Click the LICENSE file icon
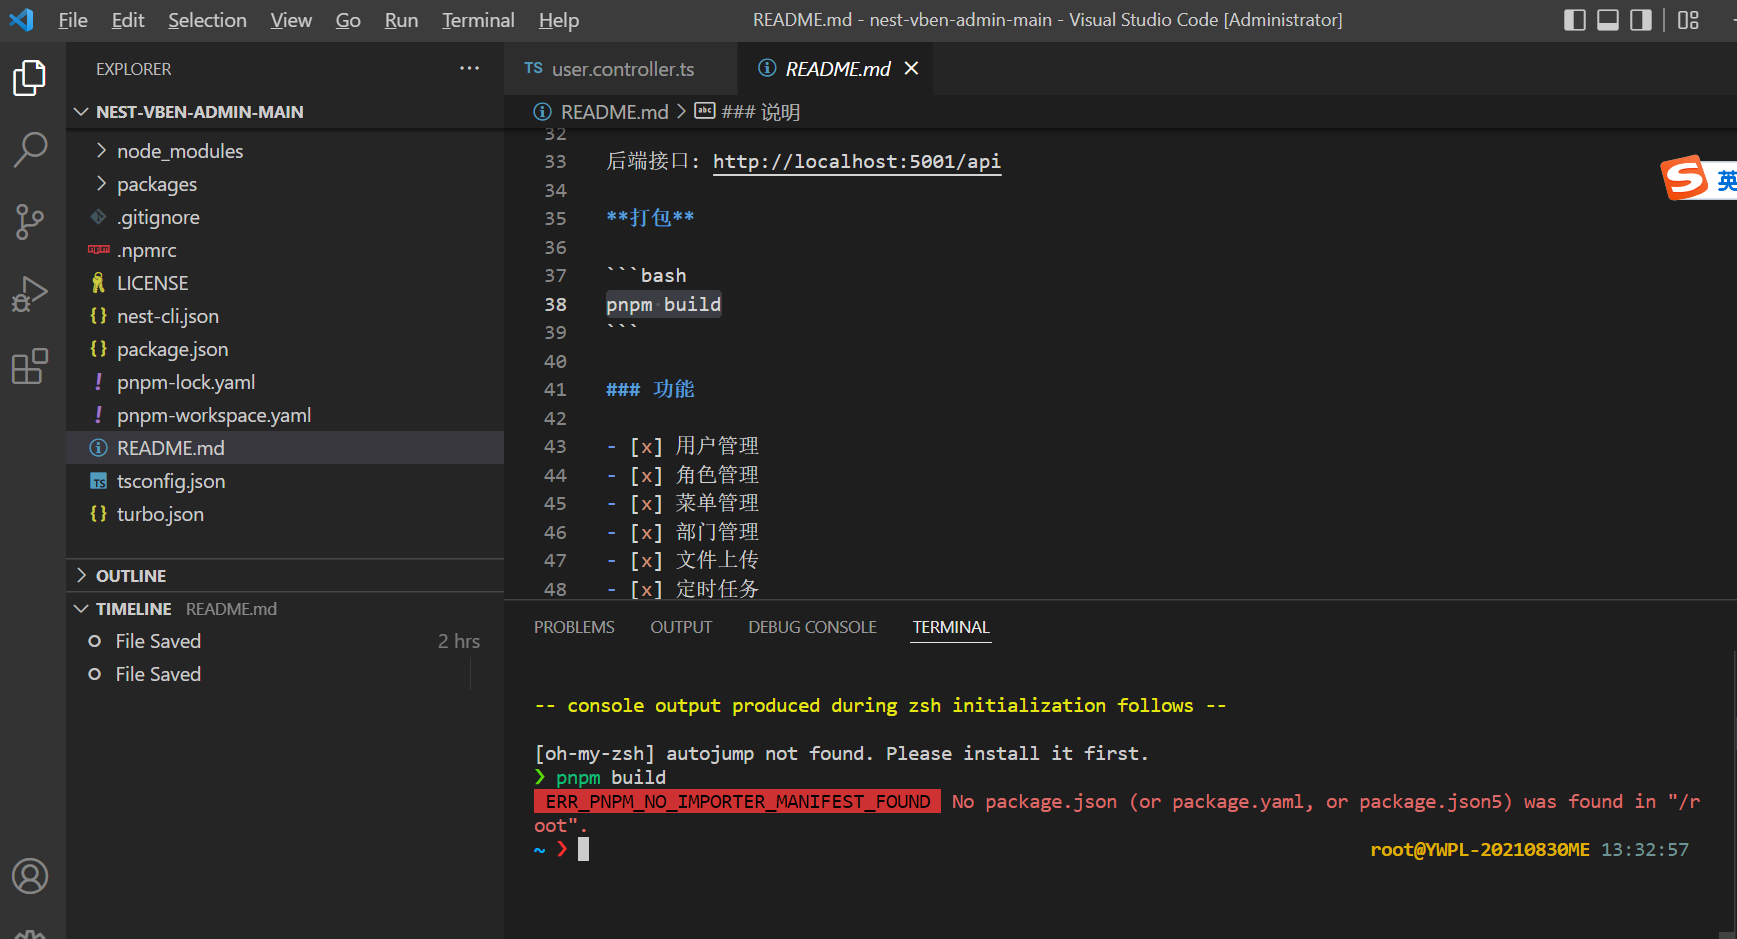Image resolution: width=1737 pixels, height=939 pixels. pos(98,283)
